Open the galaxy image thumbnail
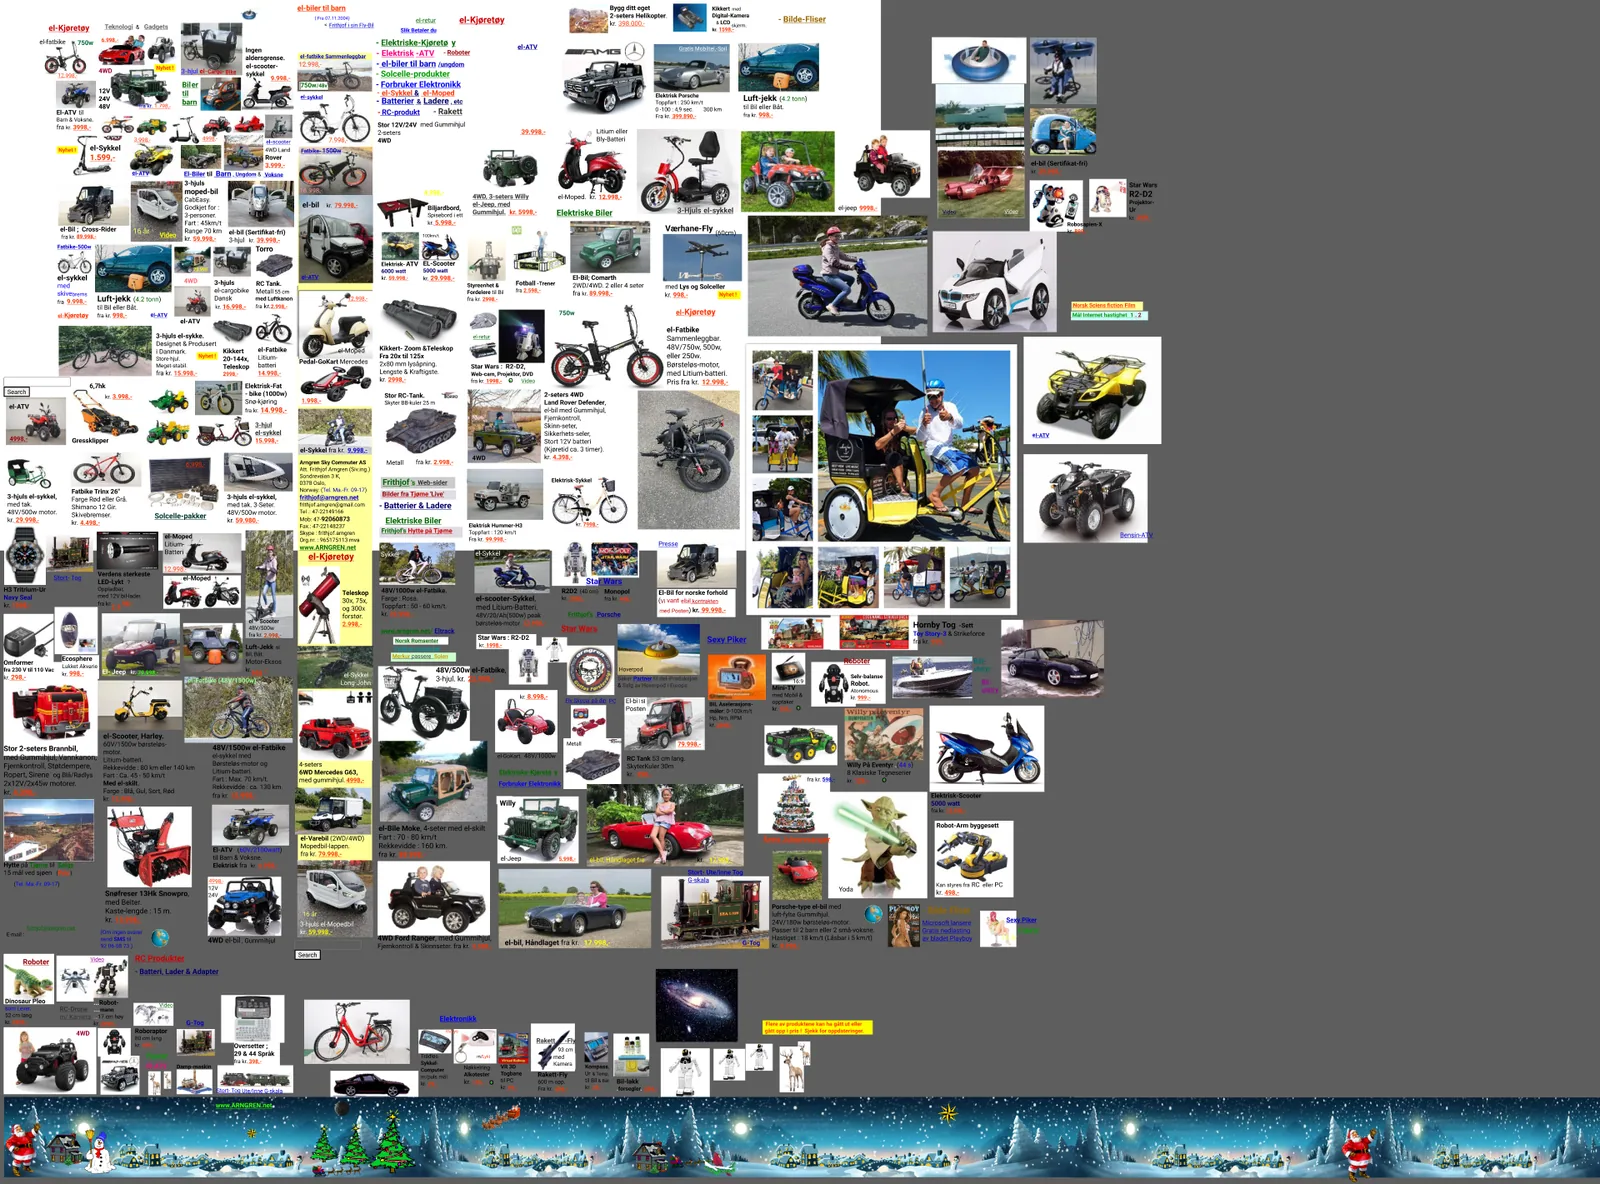The width and height of the screenshot is (1600, 1184). click(697, 1006)
